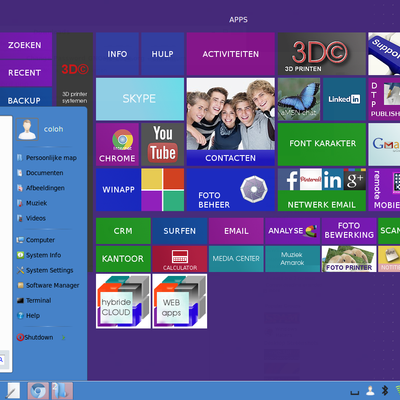Viewport: 400px width, 400px height.
Task: Click the Backup tile
Action: coord(26,97)
